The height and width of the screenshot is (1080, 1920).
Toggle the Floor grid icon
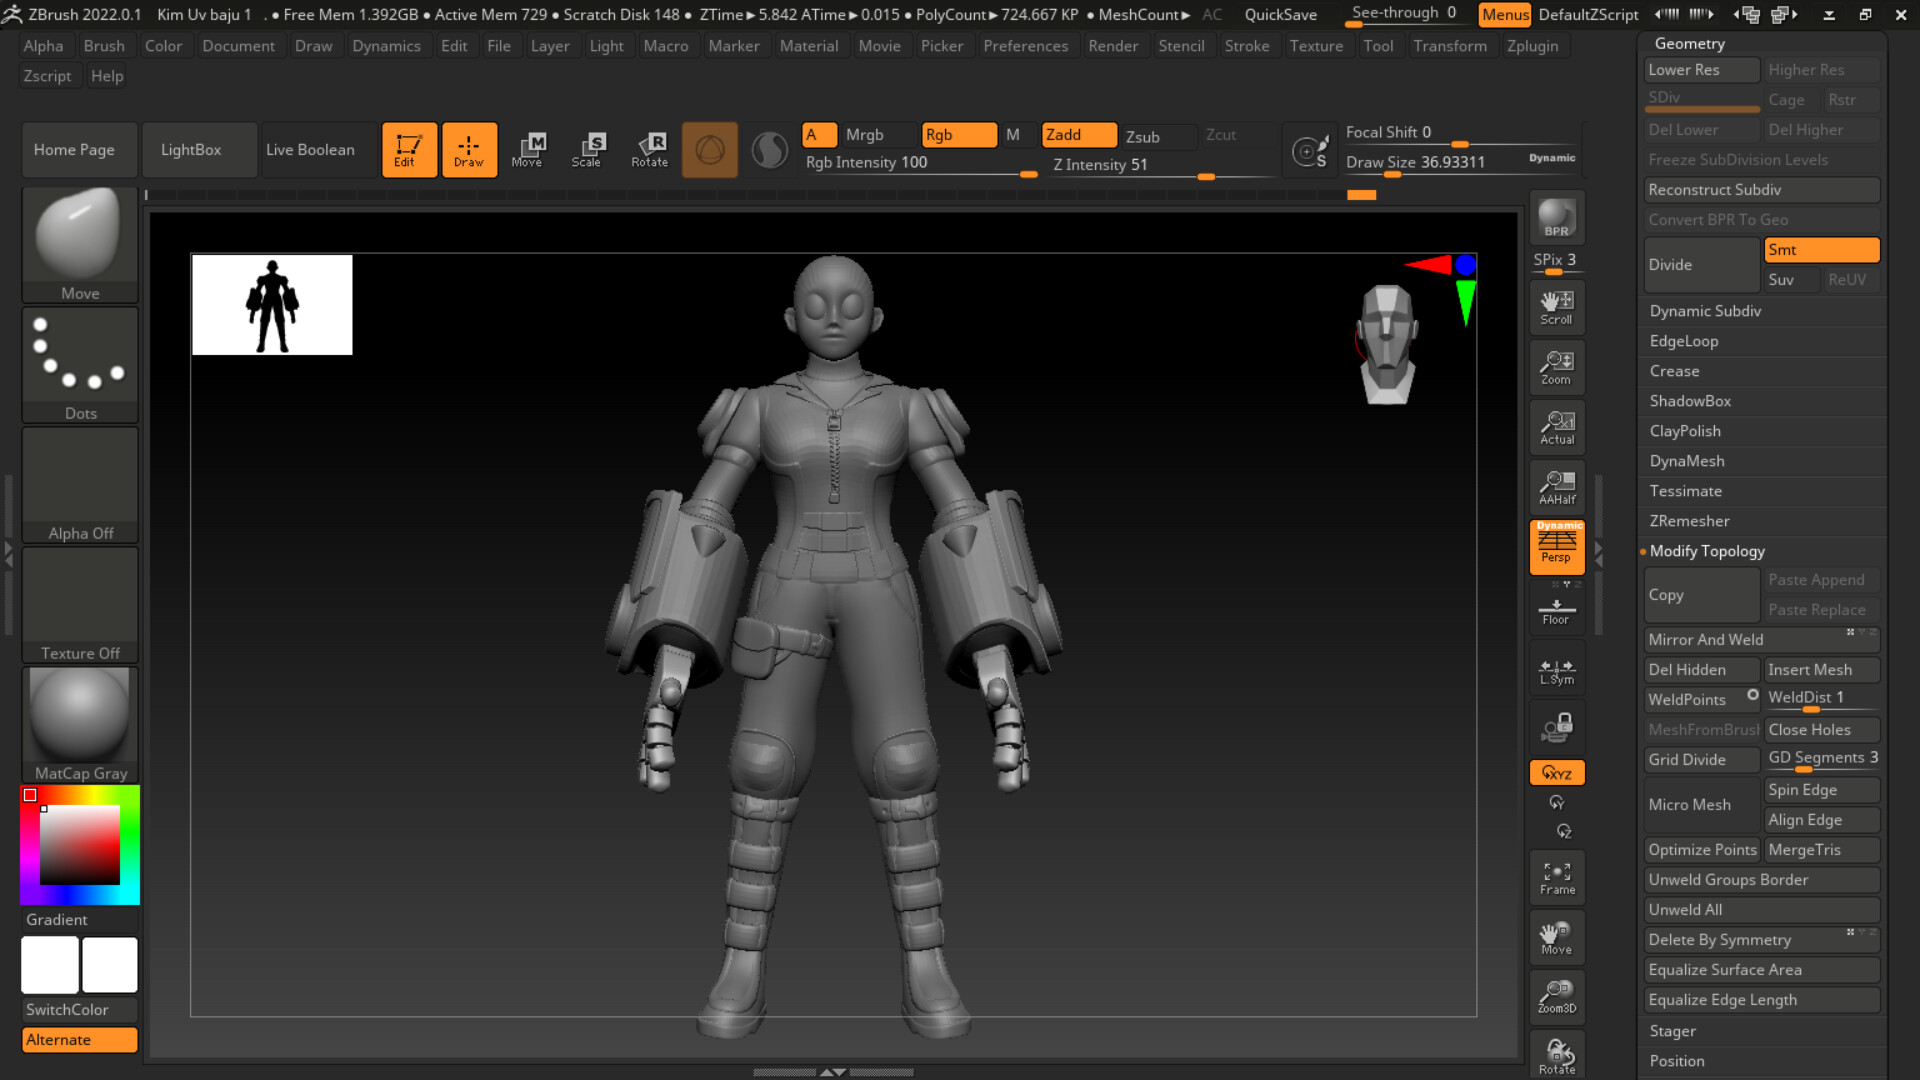click(x=1557, y=609)
